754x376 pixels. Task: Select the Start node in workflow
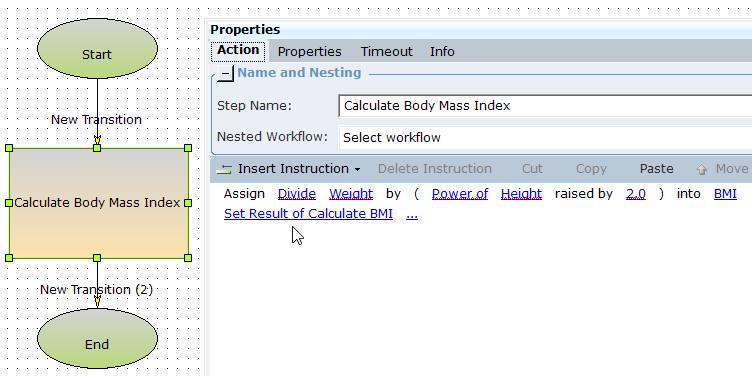[97, 49]
